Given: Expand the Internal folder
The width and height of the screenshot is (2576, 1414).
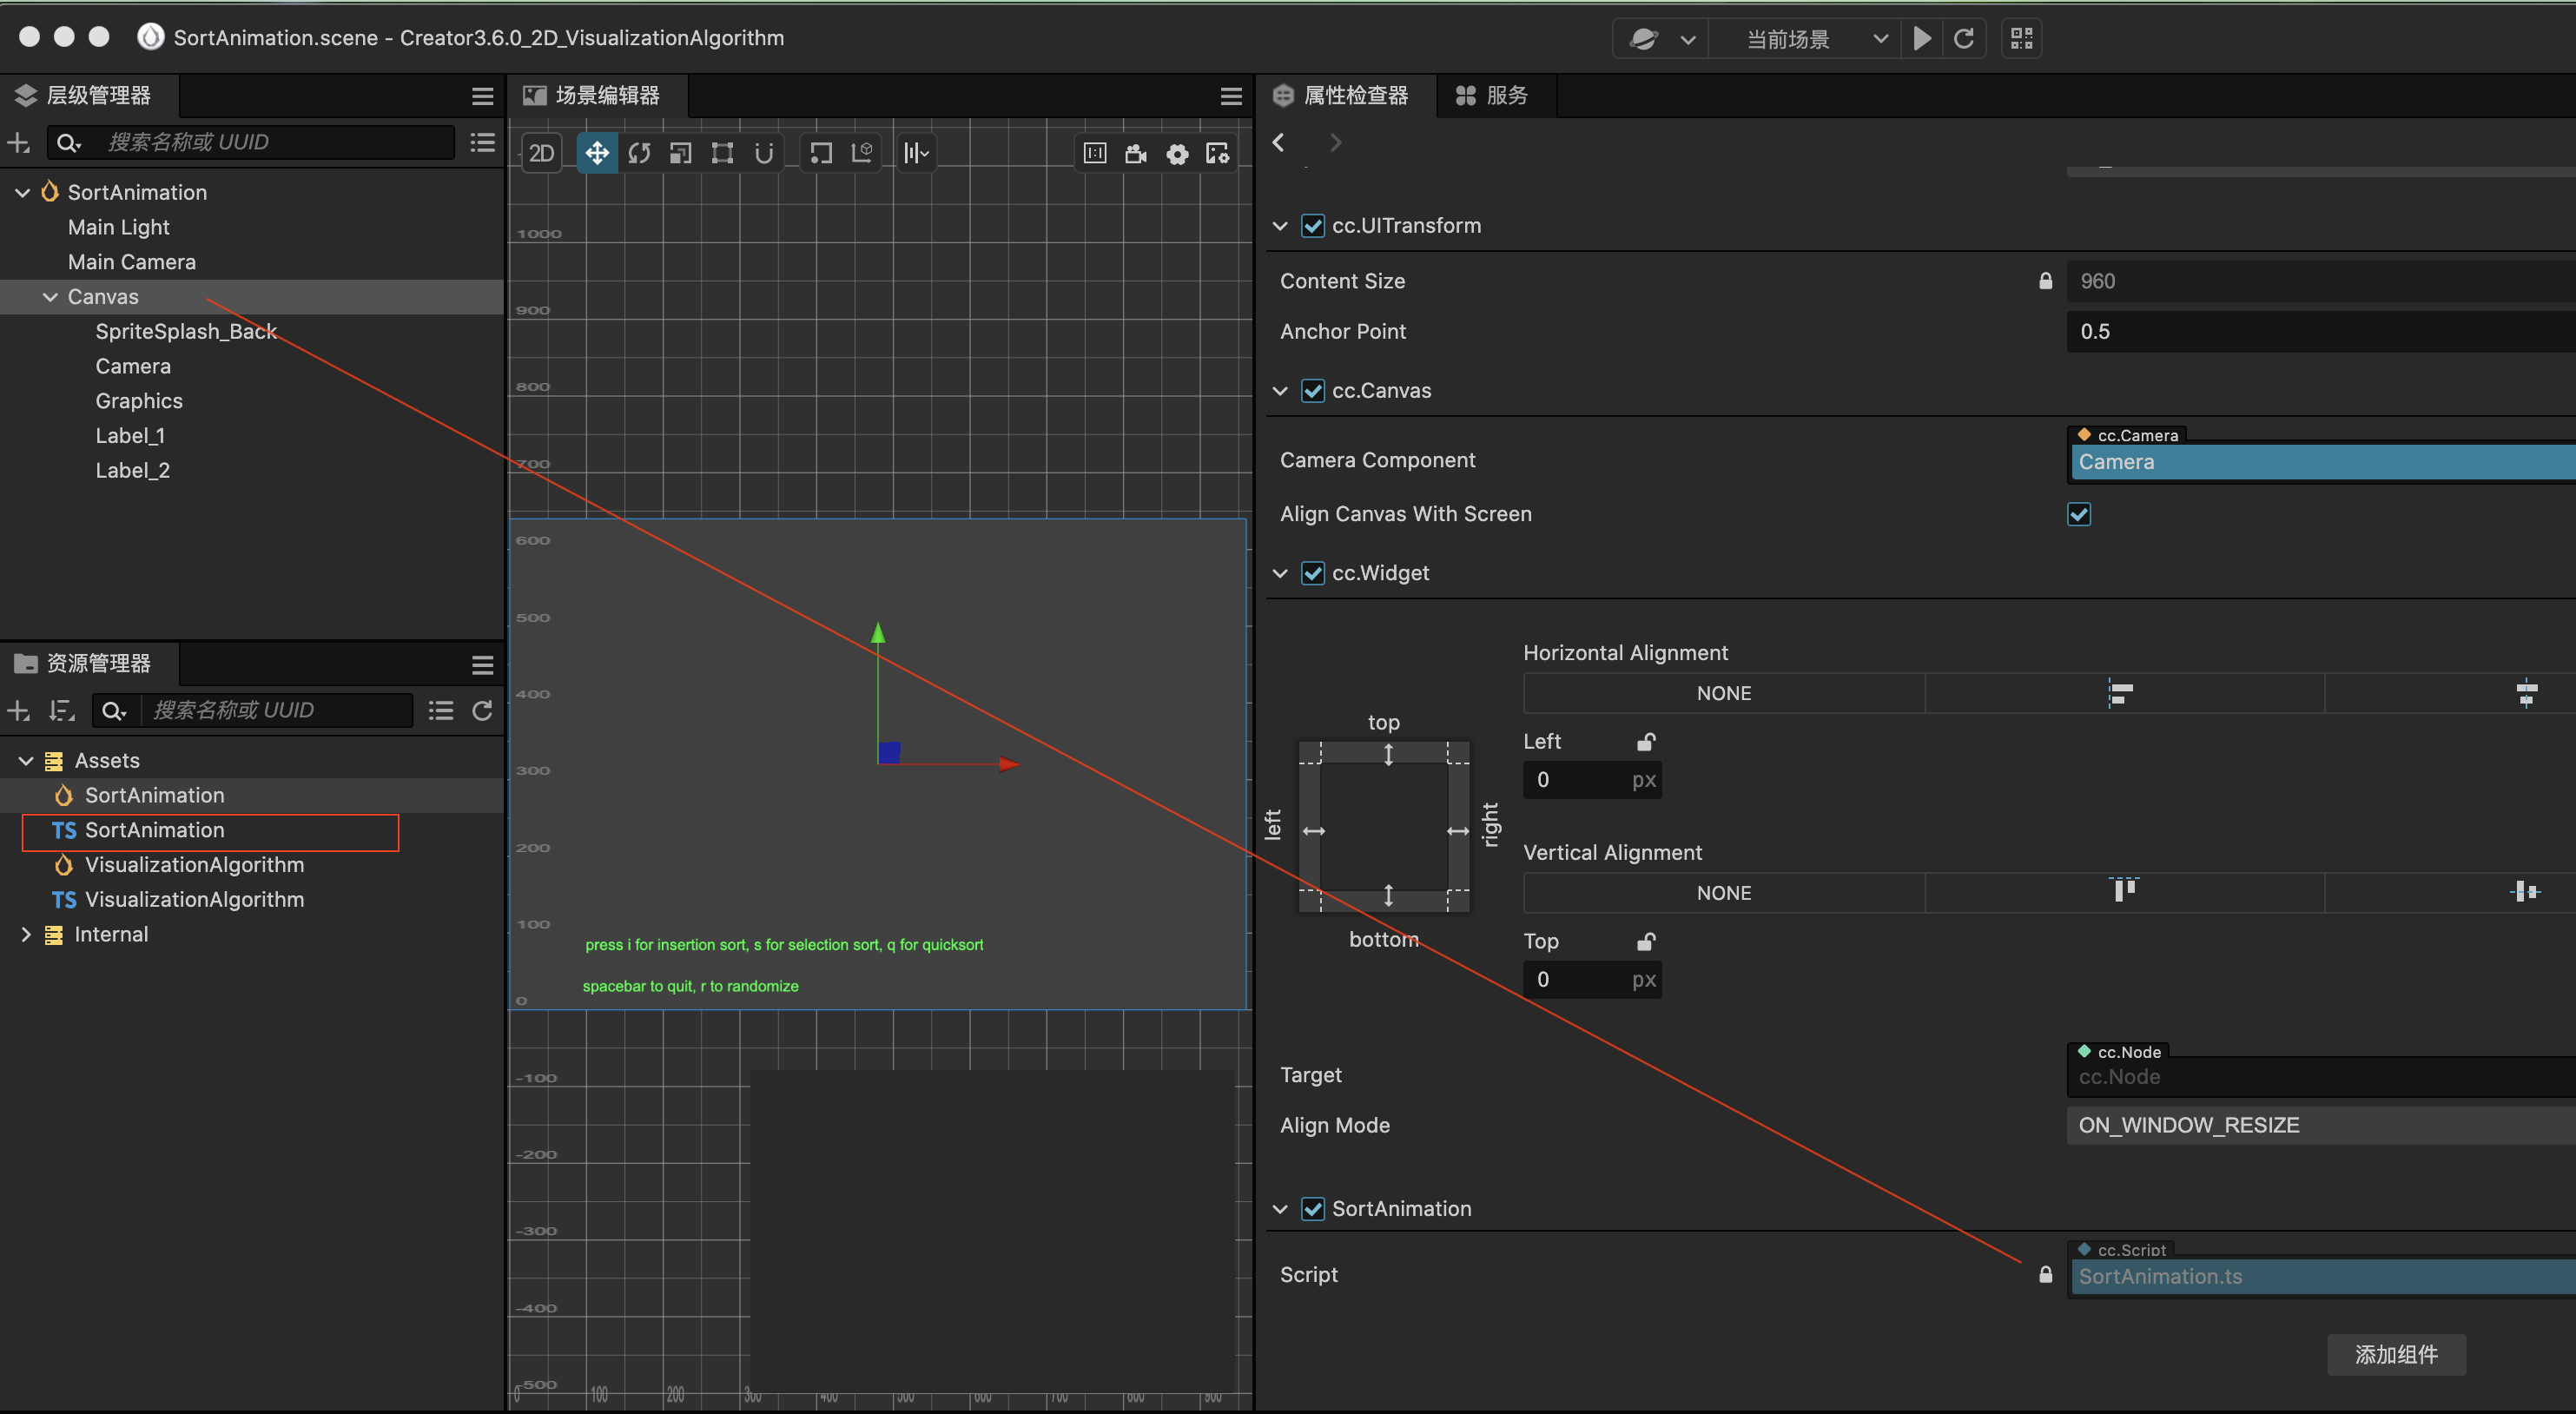Looking at the screenshot, I should 26,935.
